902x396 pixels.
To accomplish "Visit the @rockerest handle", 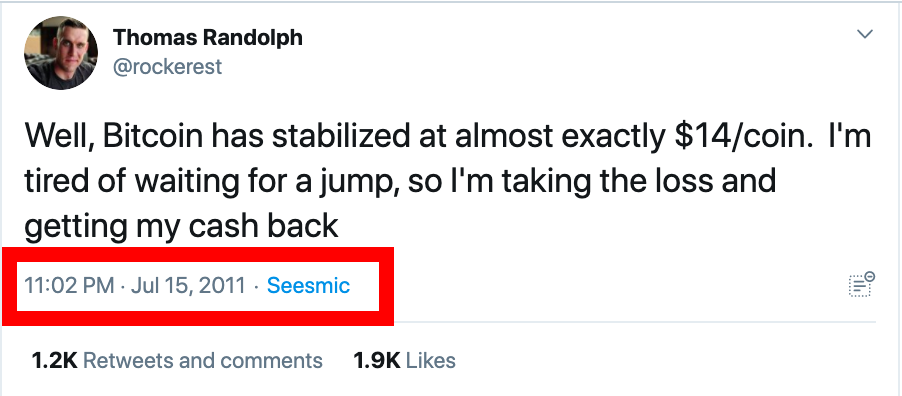I will point(167,67).
